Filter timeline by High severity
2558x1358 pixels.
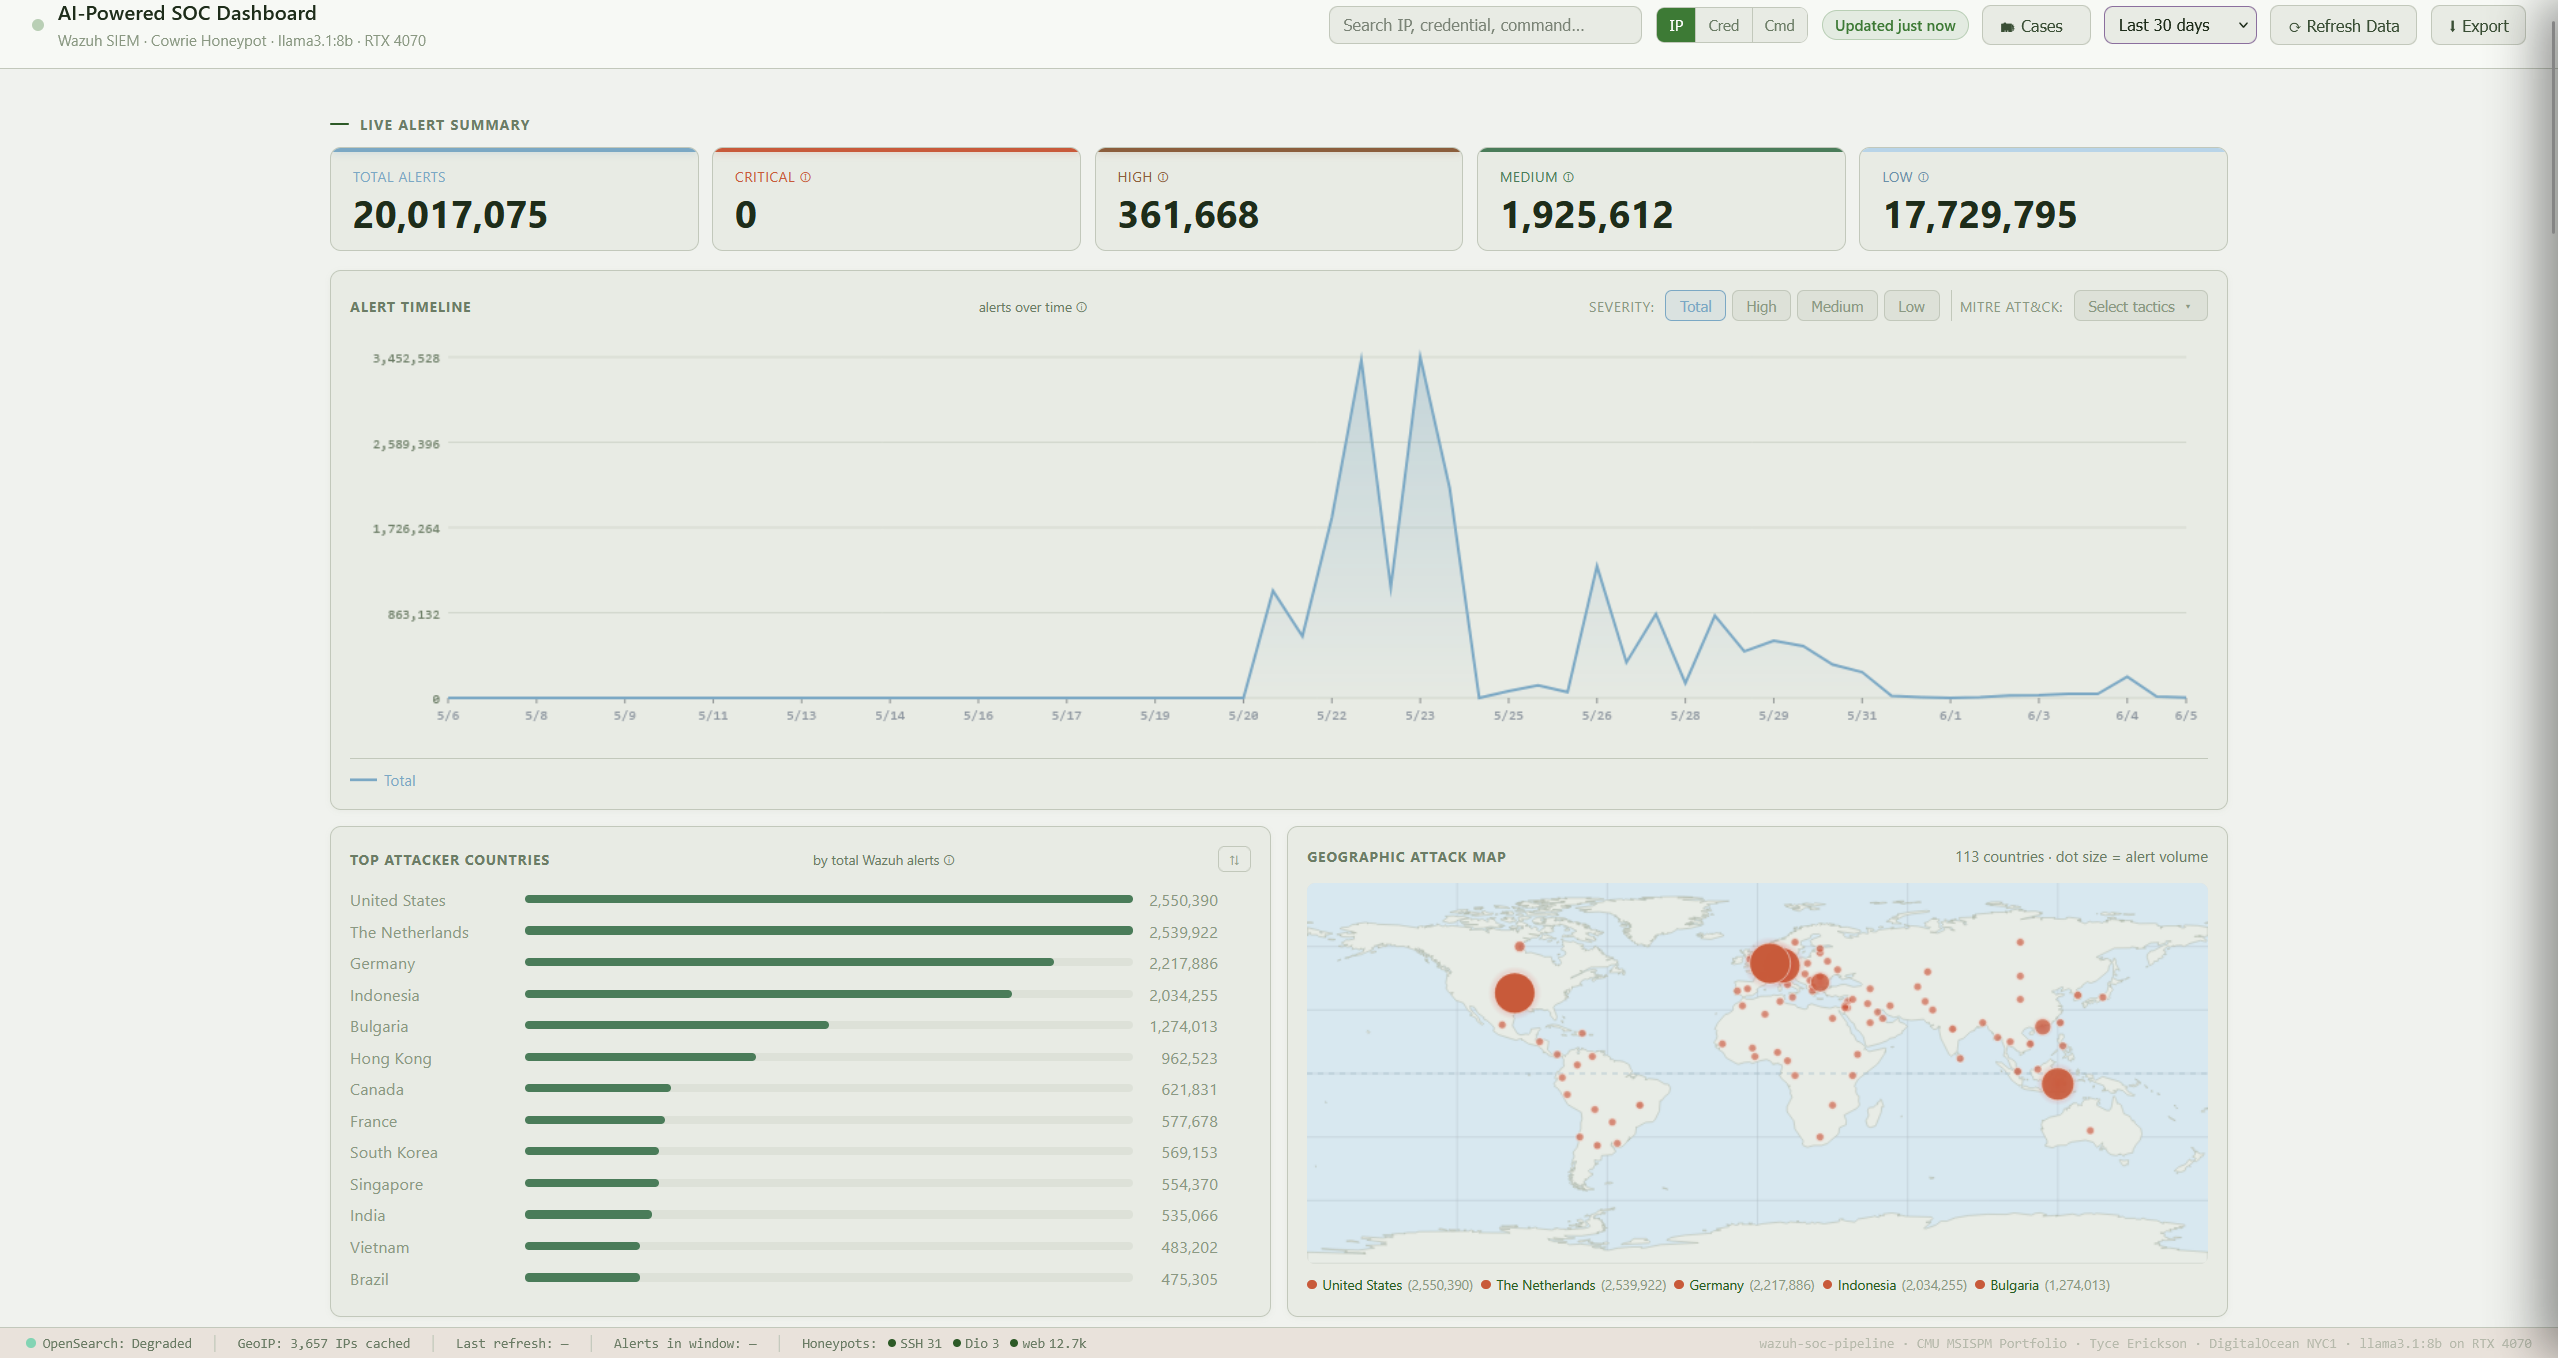click(1761, 307)
